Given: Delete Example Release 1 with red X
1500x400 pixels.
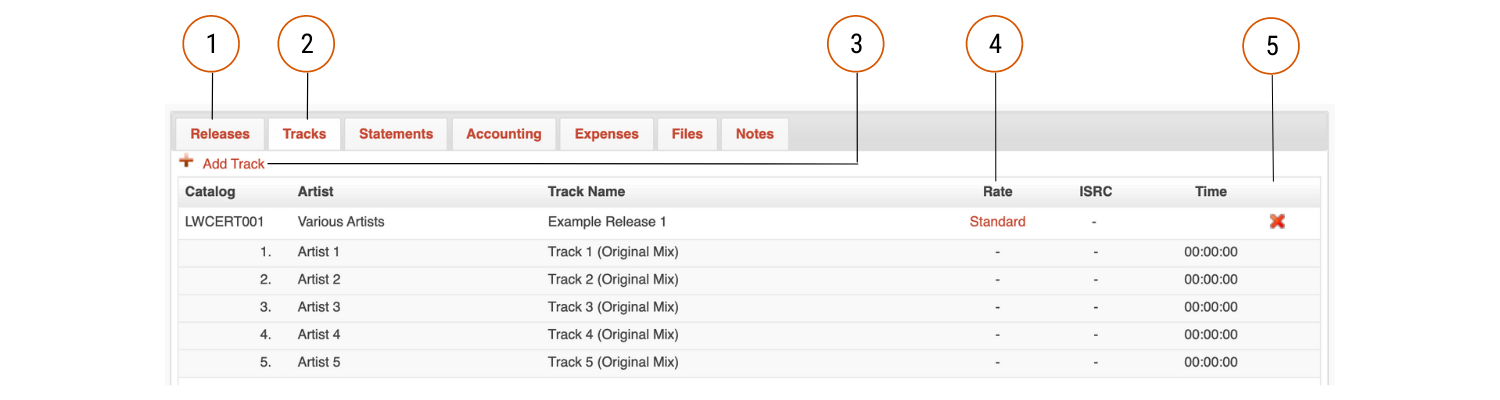Looking at the screenshot, I should pyautogui.click(x=1277, y=221).
